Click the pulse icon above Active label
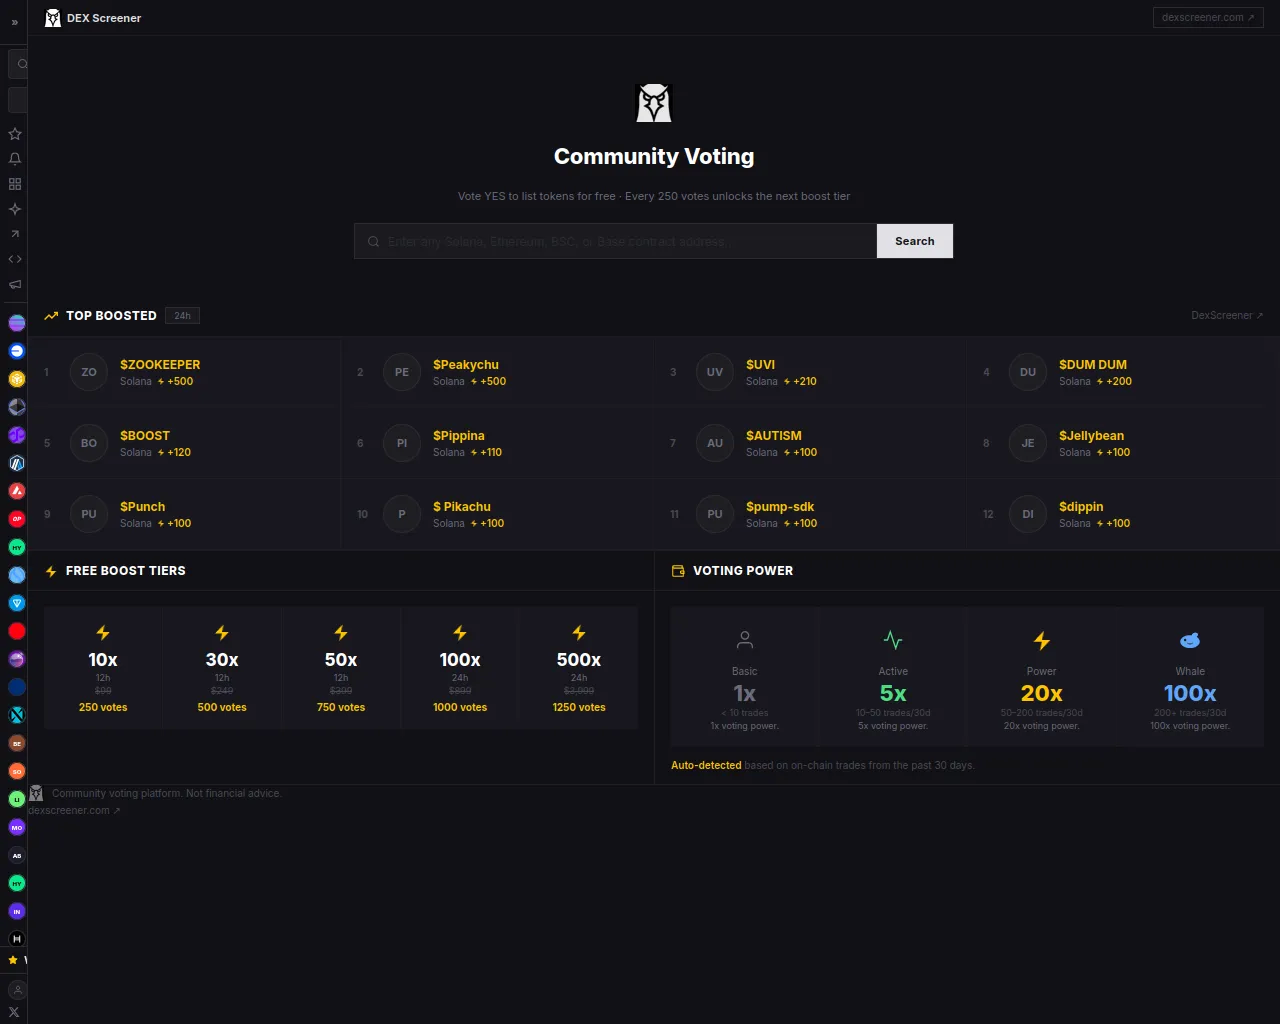1280x1024 pixels. click(x=893, y=641)
